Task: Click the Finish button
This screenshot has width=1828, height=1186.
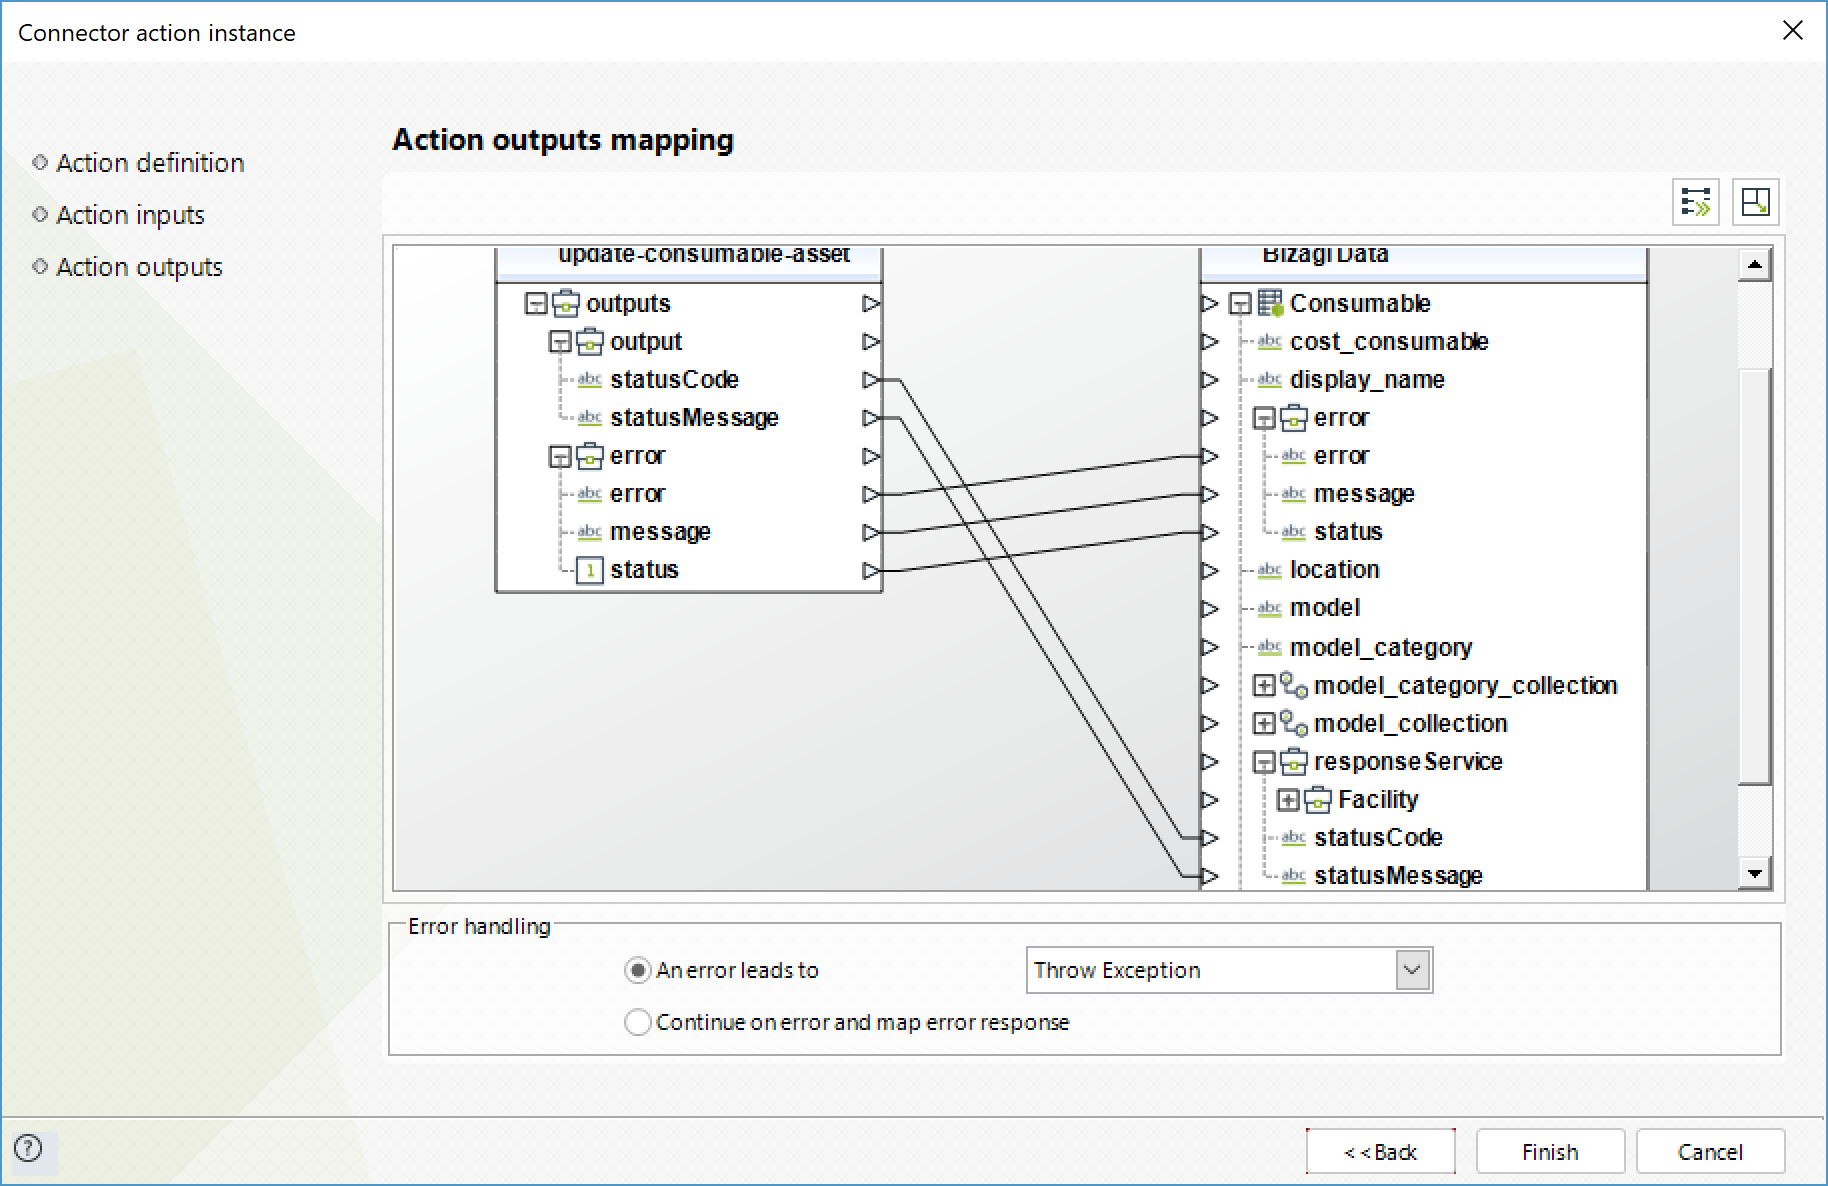Action: (x=1550, y=1152)
